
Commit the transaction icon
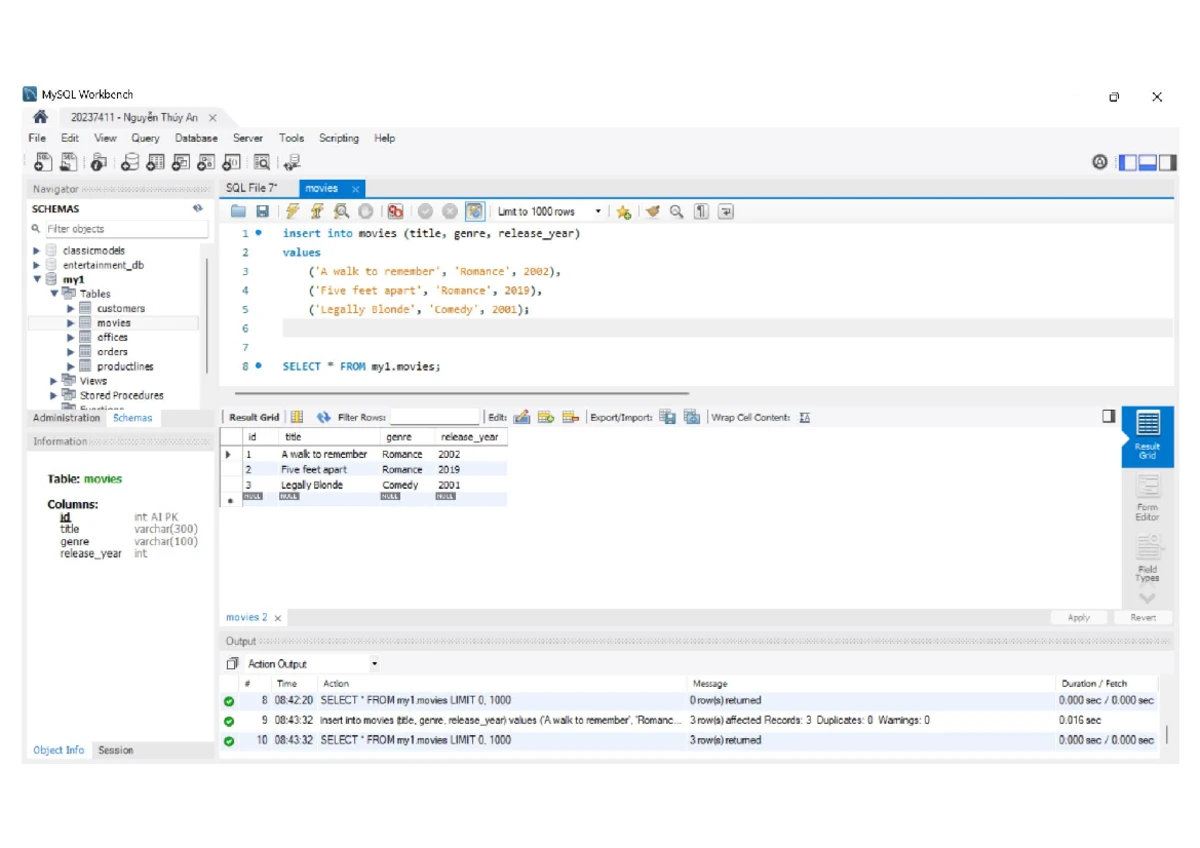pos(425,211)
